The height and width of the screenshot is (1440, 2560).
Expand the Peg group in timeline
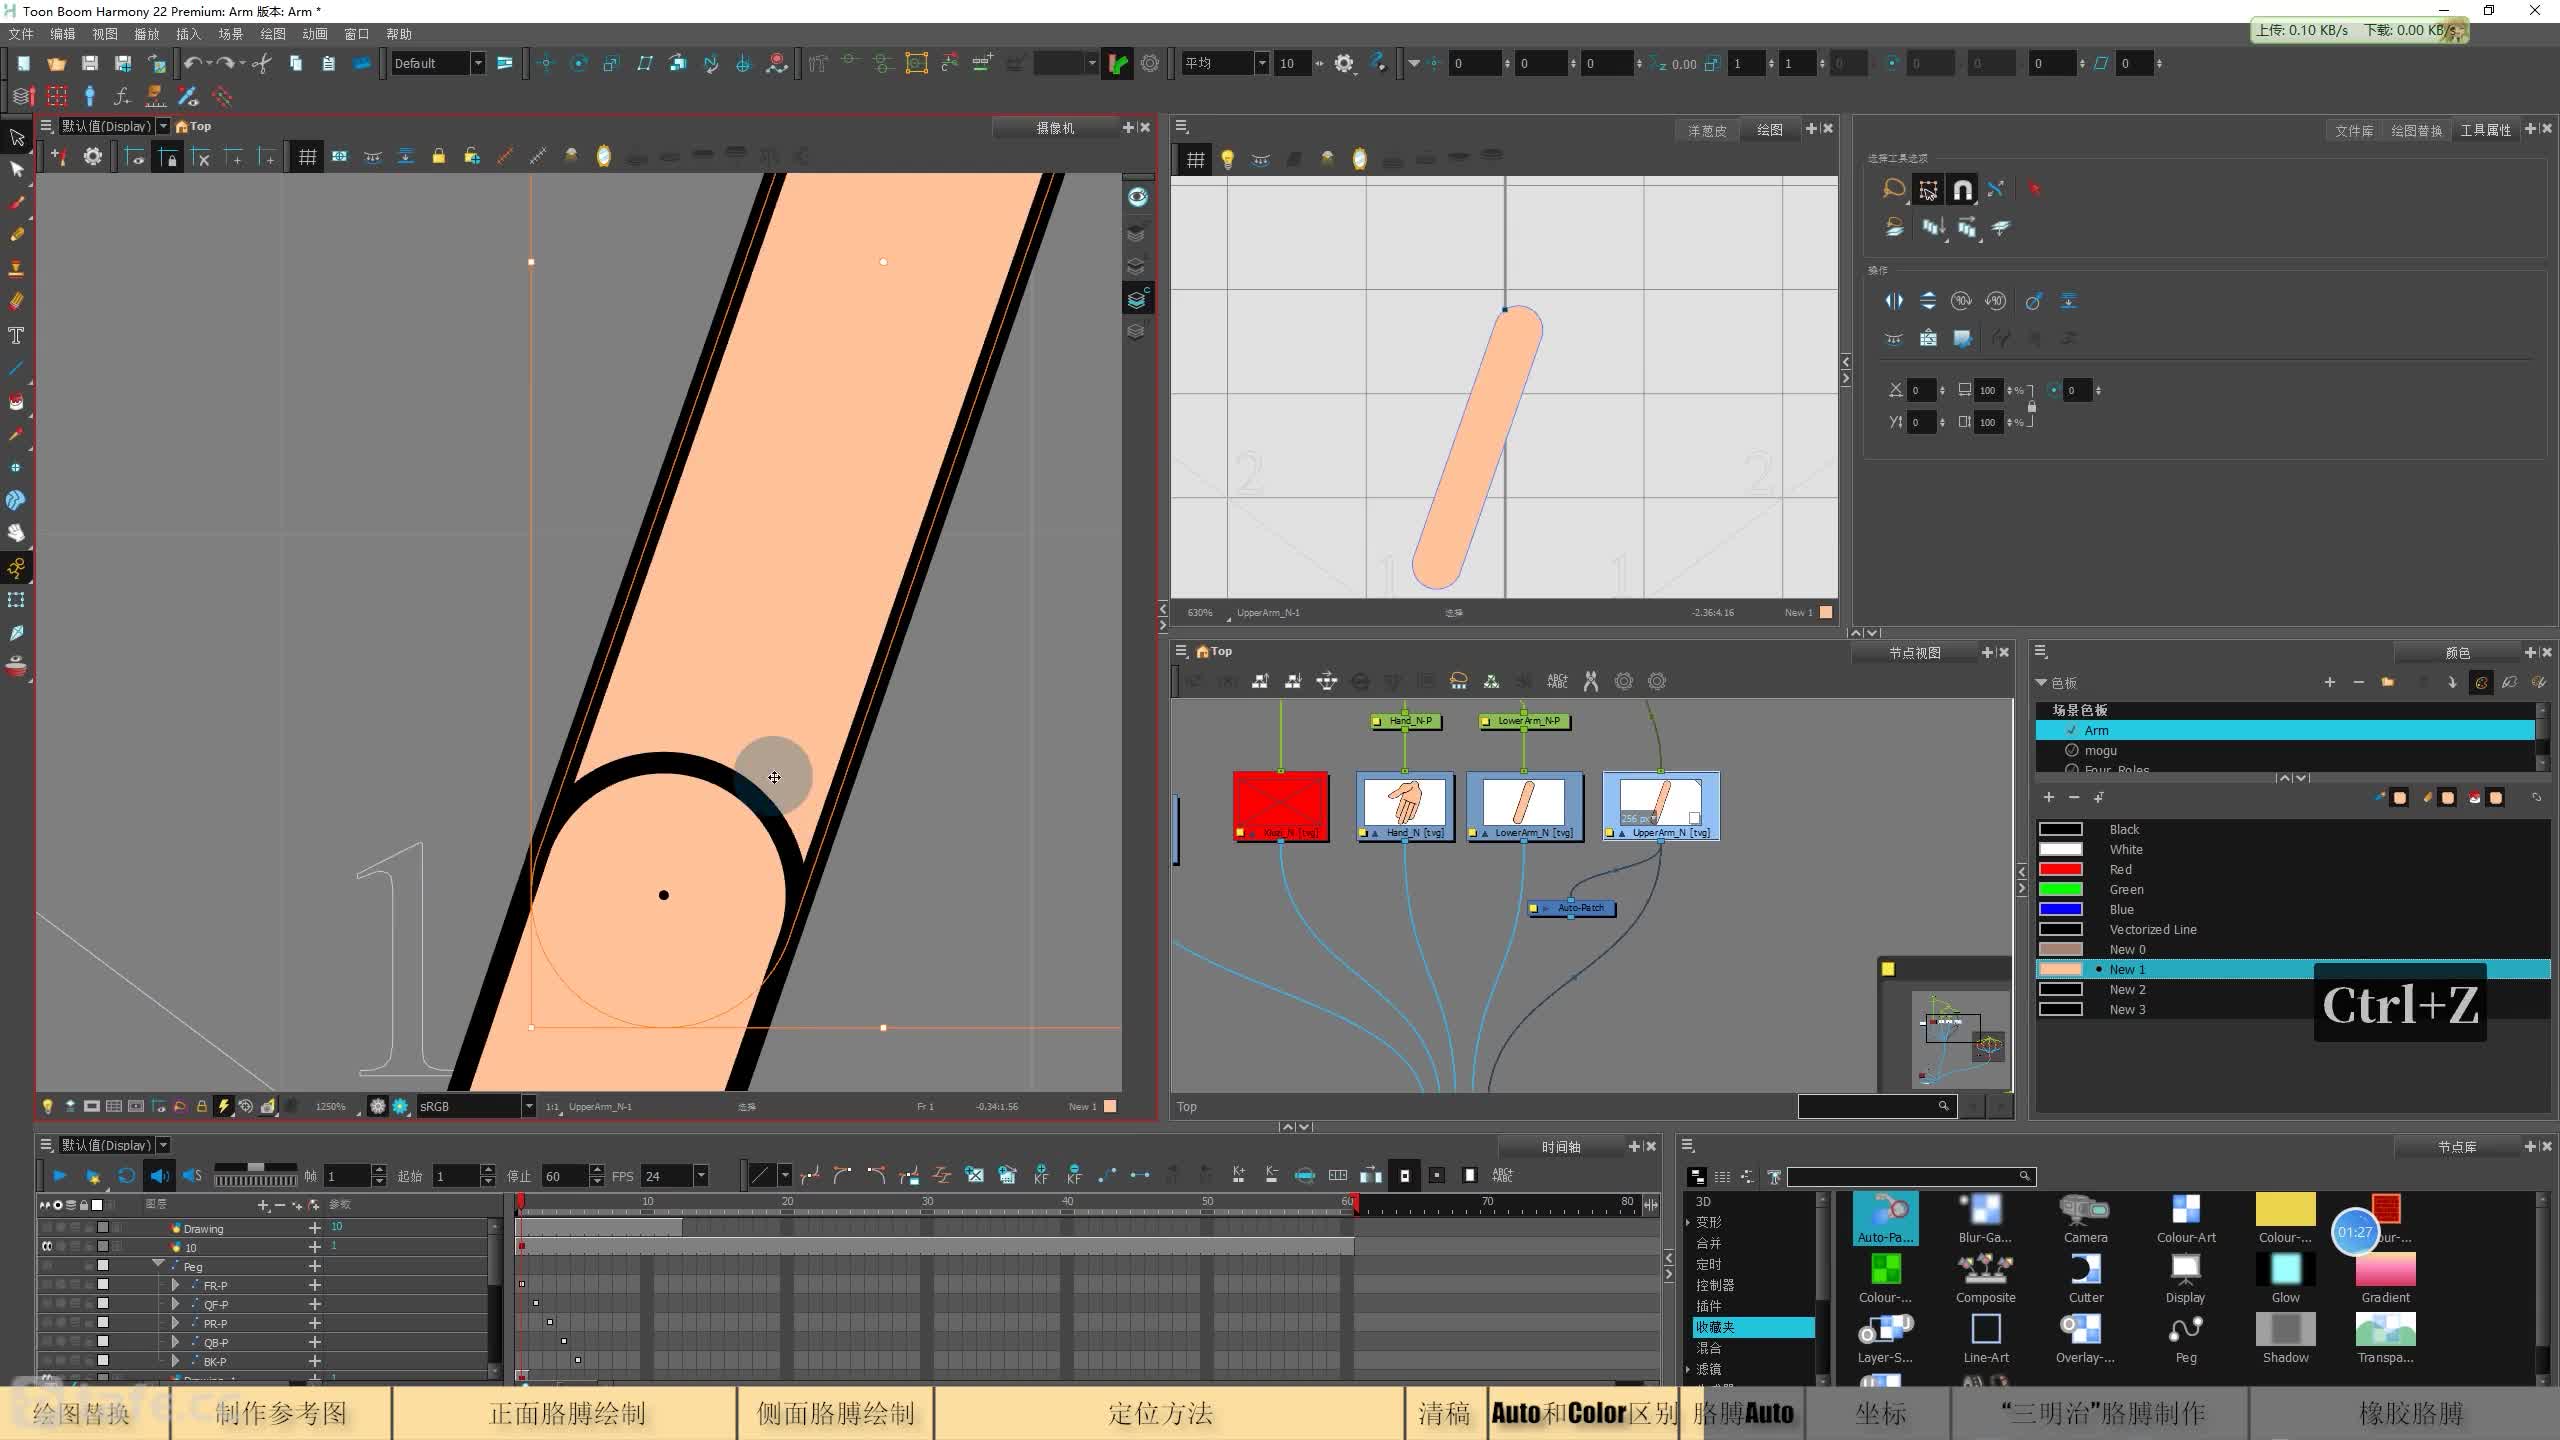tap(156, 1264)
